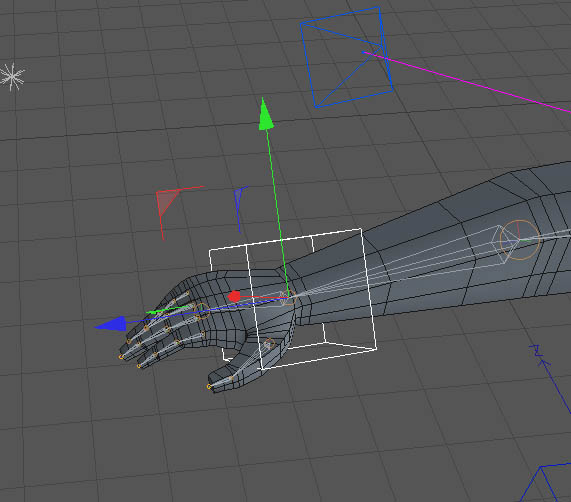
Task: Grab the green Y-axis arrow handle
Action: (x=265, y=114)
